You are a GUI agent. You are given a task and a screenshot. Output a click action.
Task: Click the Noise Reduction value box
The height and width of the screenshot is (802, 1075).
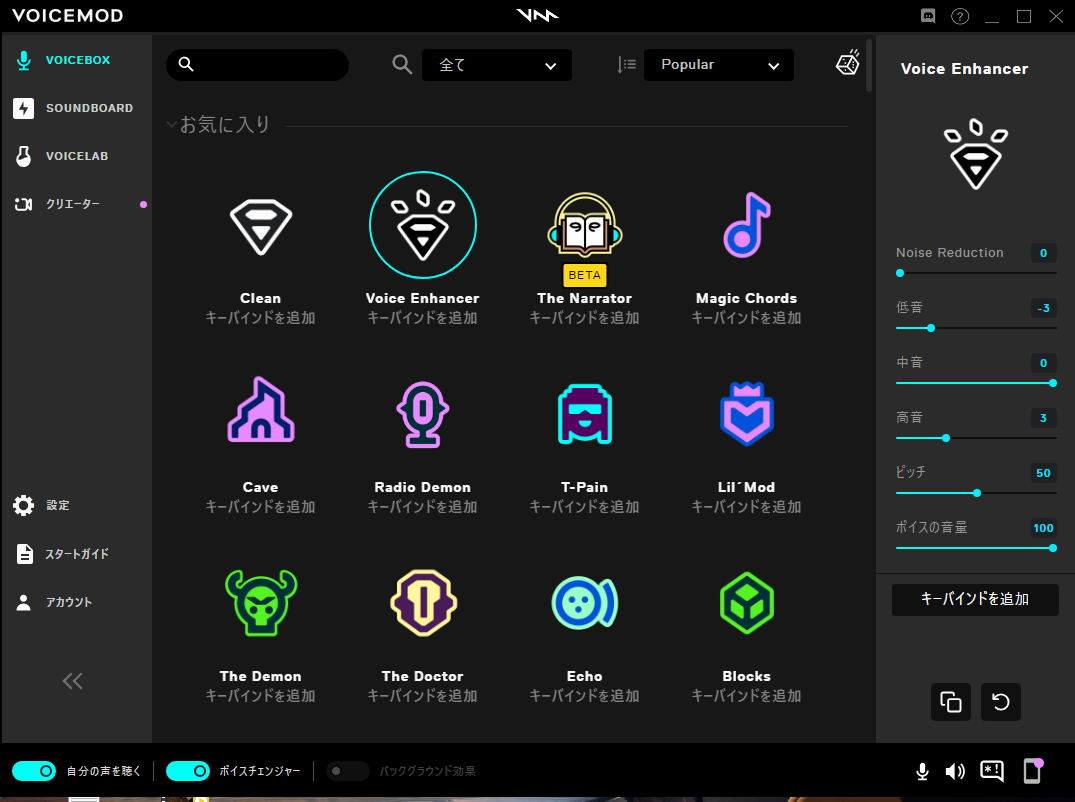[x=1043, y=253]
